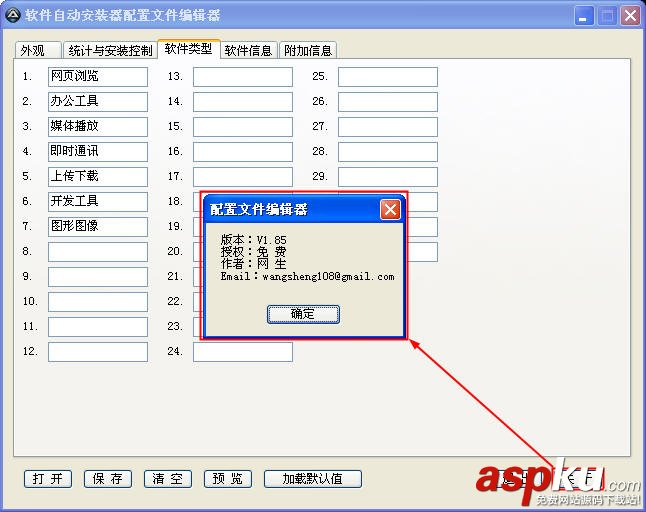The width and height of the screenshot is (646, 512).
Task: Focus the empty input field 8
Action: tap(98, 252)
